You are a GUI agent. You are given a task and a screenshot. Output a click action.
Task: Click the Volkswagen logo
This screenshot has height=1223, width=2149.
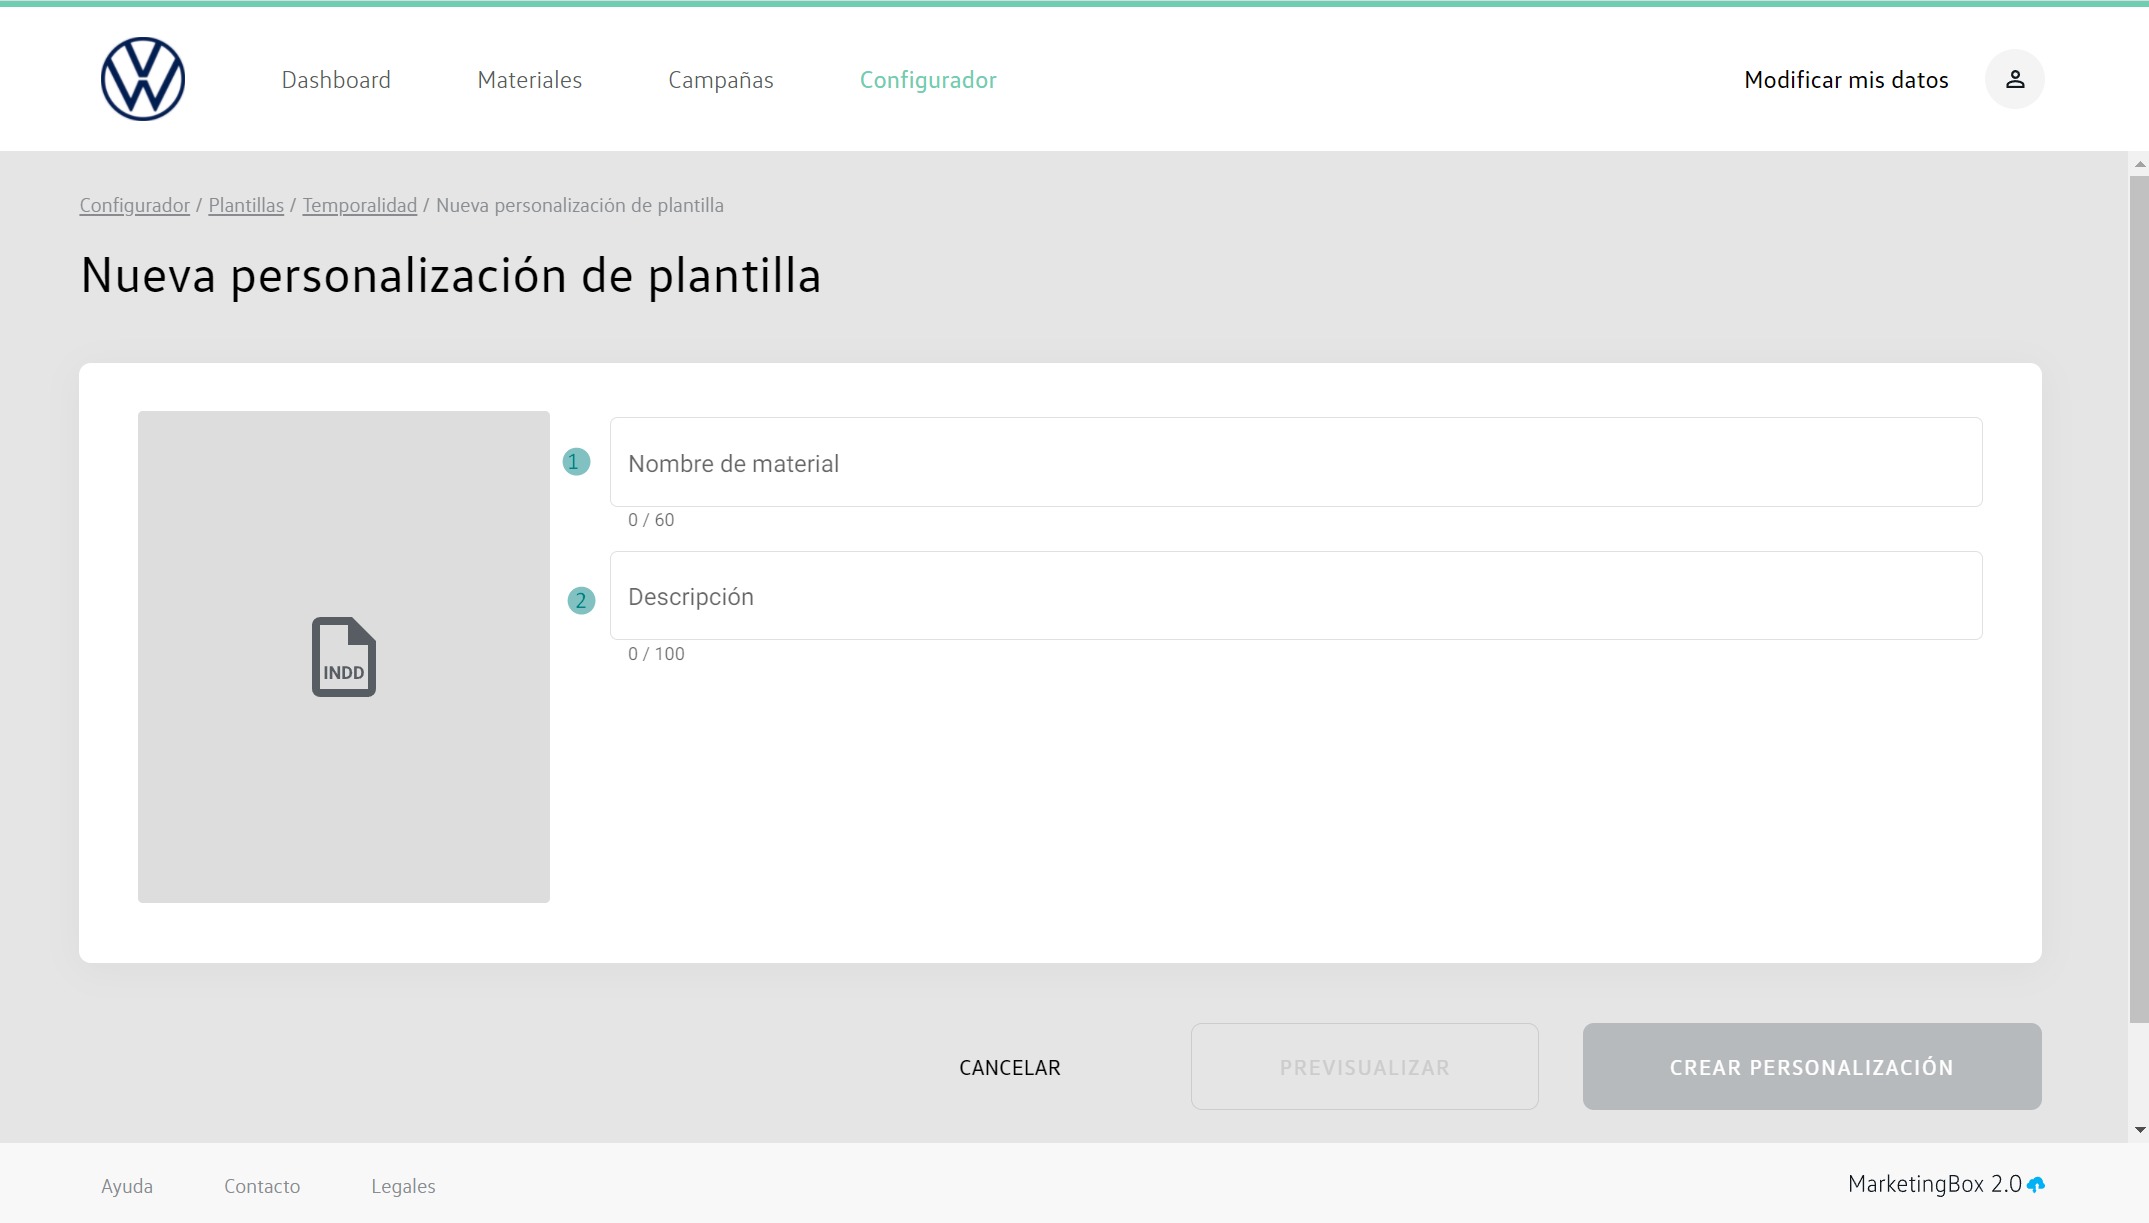point(143,79)
